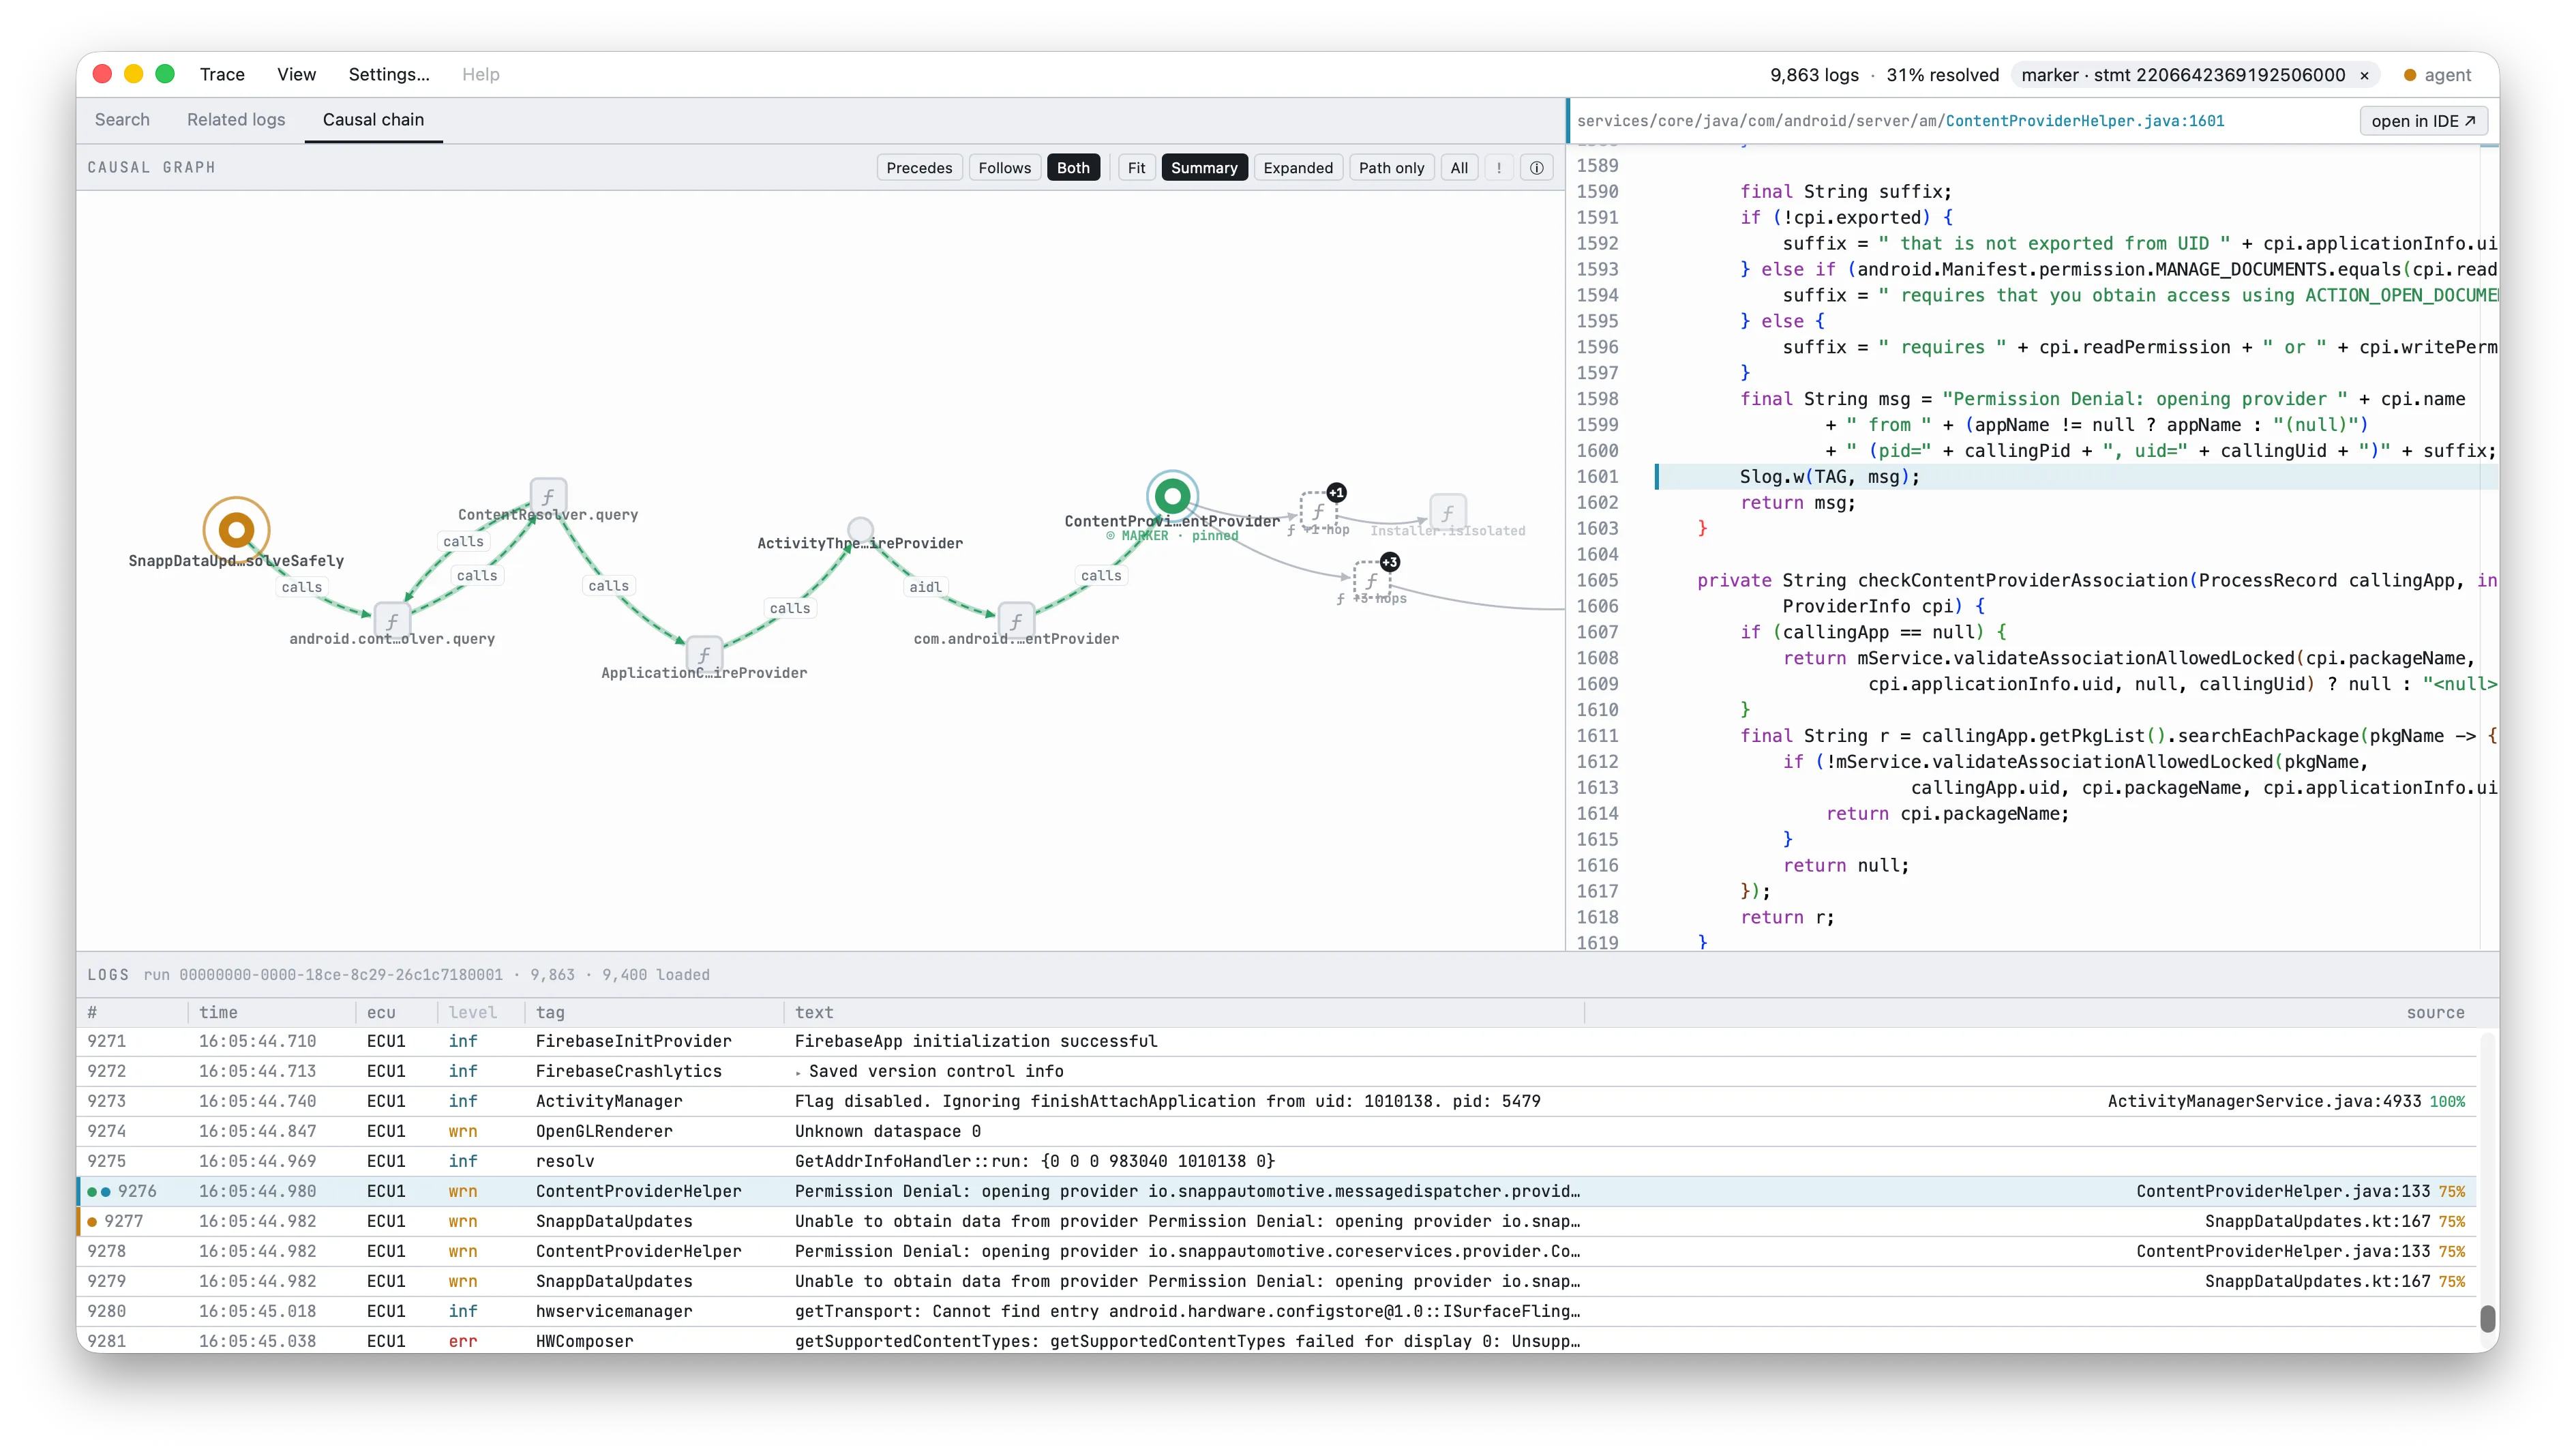Open SnappDataUpdates.kt:167 source on row 9277
This screenshot has height=1454, width=2576.
pos(2317,1221)
